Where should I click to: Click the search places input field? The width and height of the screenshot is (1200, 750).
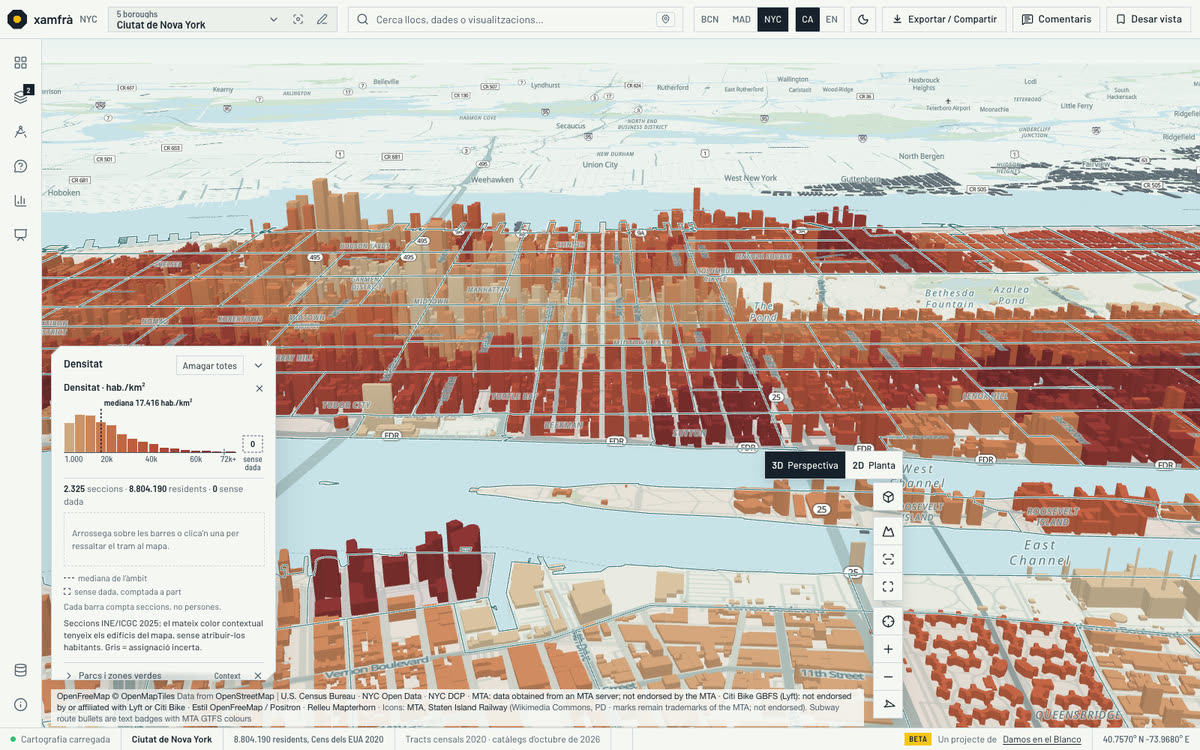(x=515, y=19)
